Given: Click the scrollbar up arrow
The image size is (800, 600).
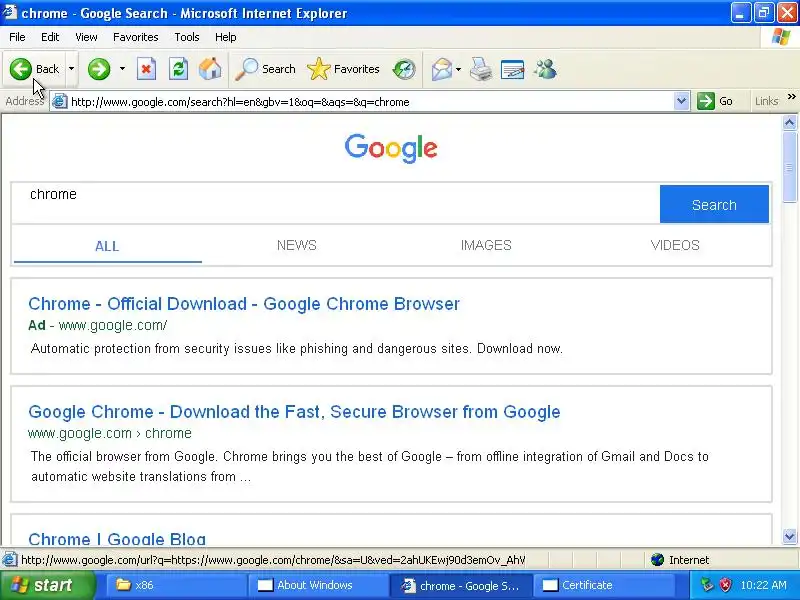Looking at the screenshot, I should (789, 122).
